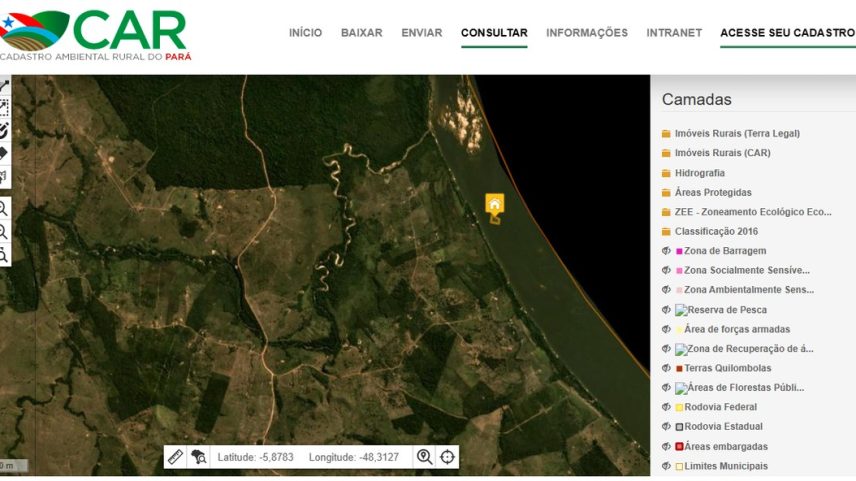
Task: Click the Longitude coordinate readout
Action: click(354, 457)
